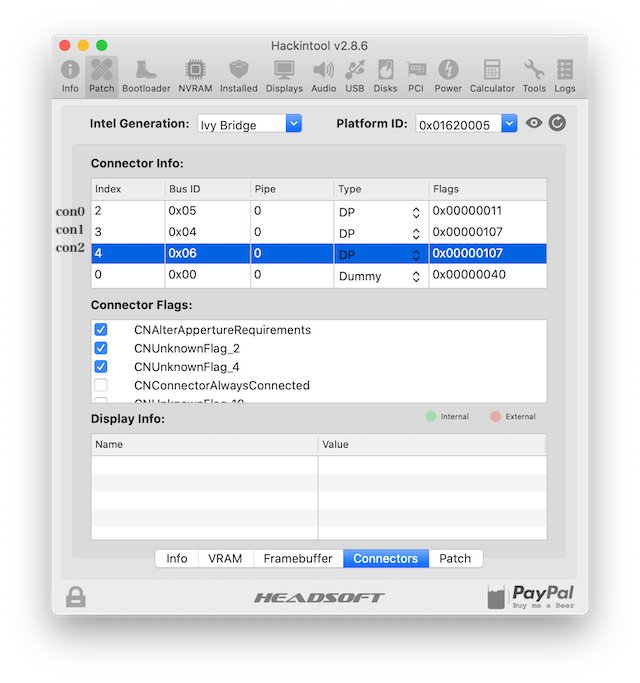Open the USB section icon

click(x=355, y=76)
